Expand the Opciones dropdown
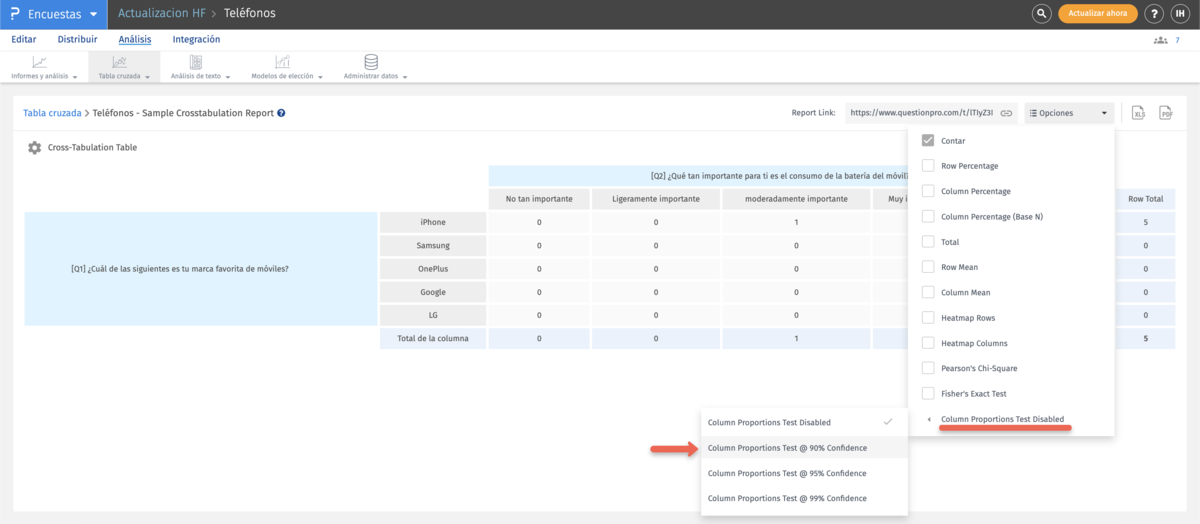 click(1070, 114)
